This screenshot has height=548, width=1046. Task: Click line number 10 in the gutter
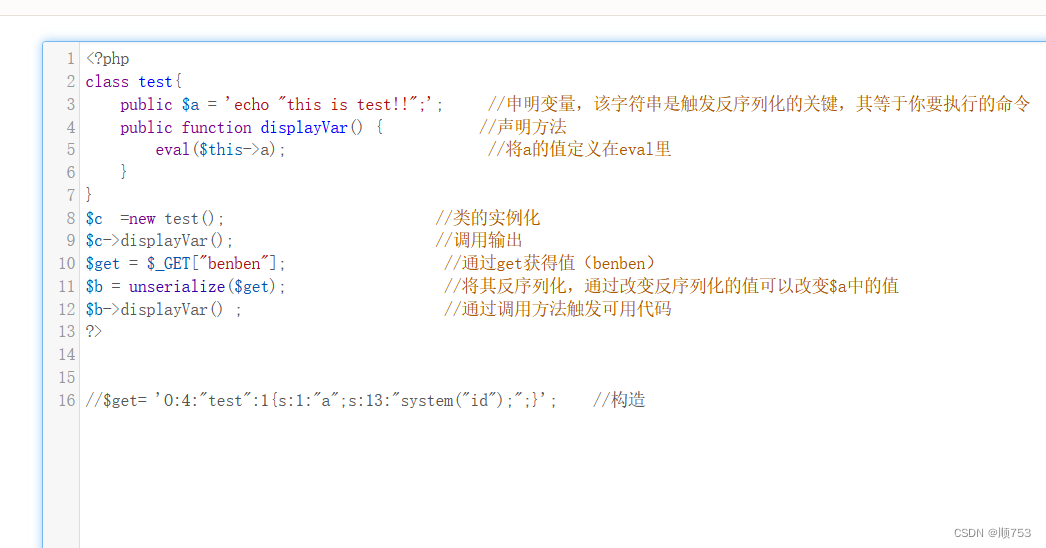67,264
